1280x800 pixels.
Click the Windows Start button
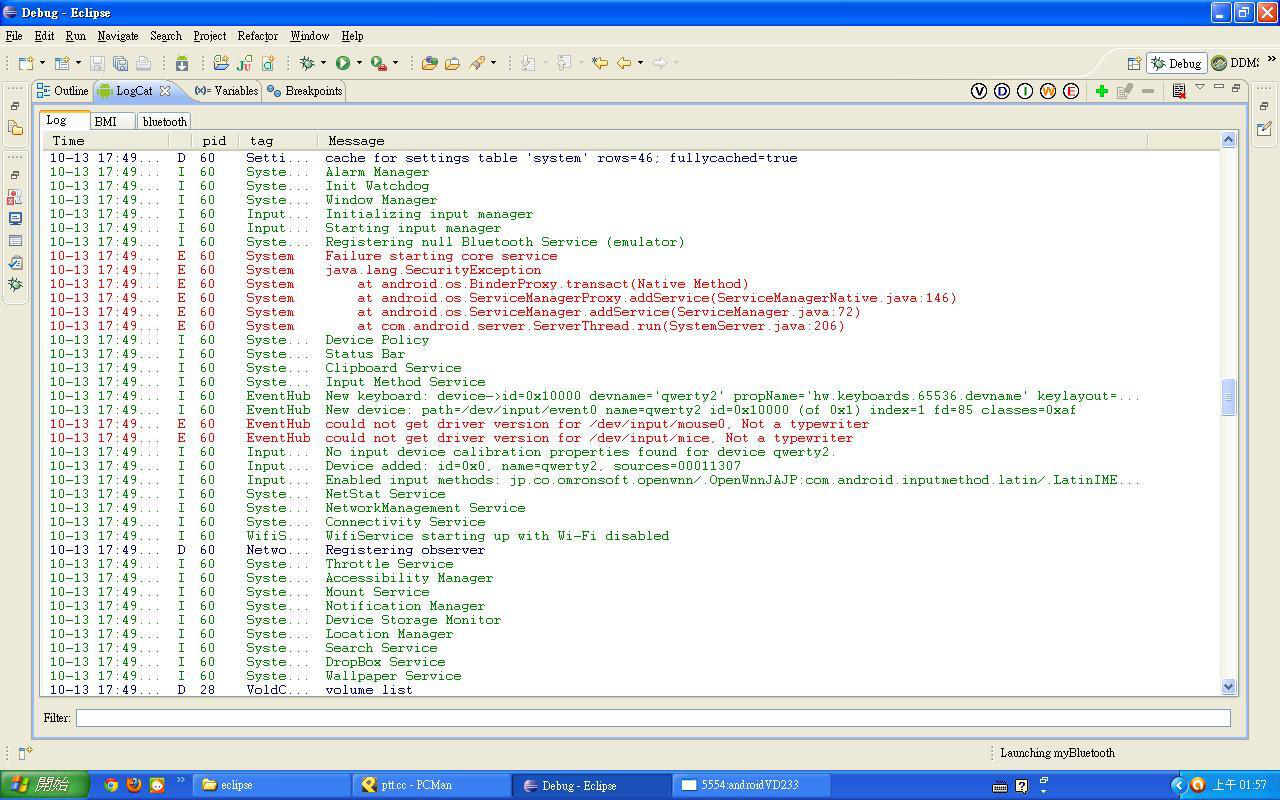(x=45, y=785)
